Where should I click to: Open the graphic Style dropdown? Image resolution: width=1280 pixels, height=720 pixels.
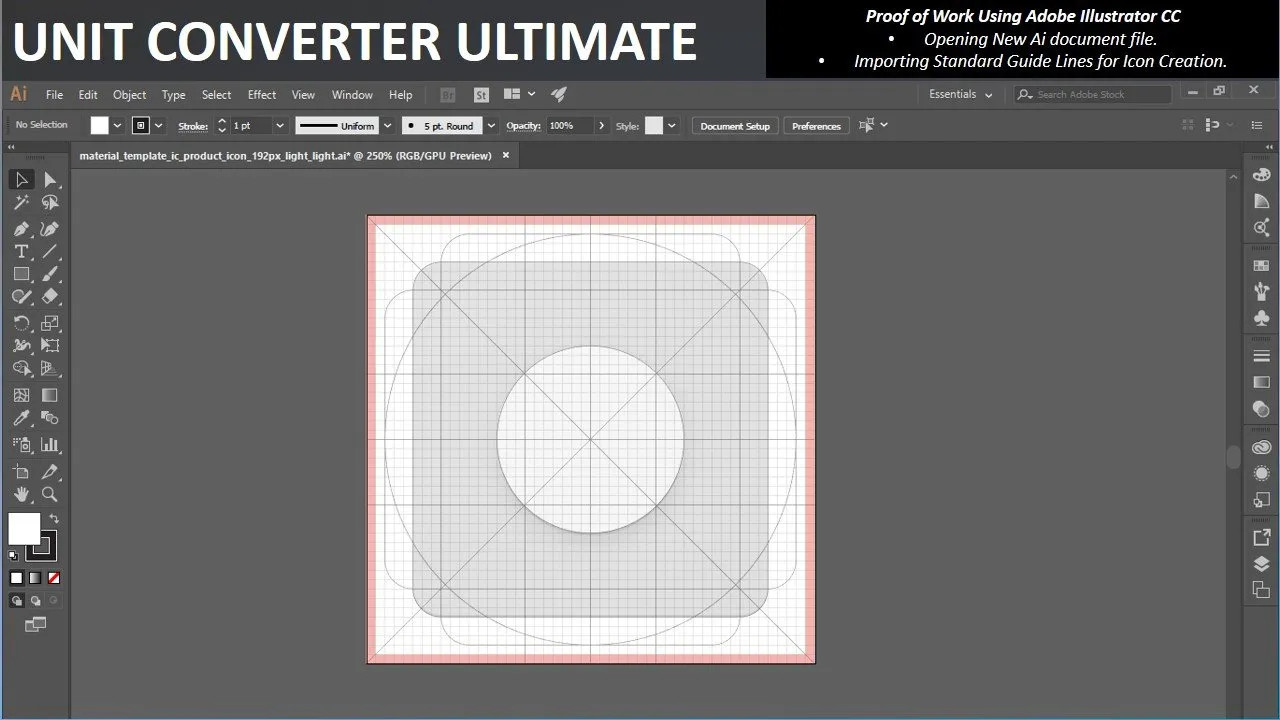coord(671,126)
